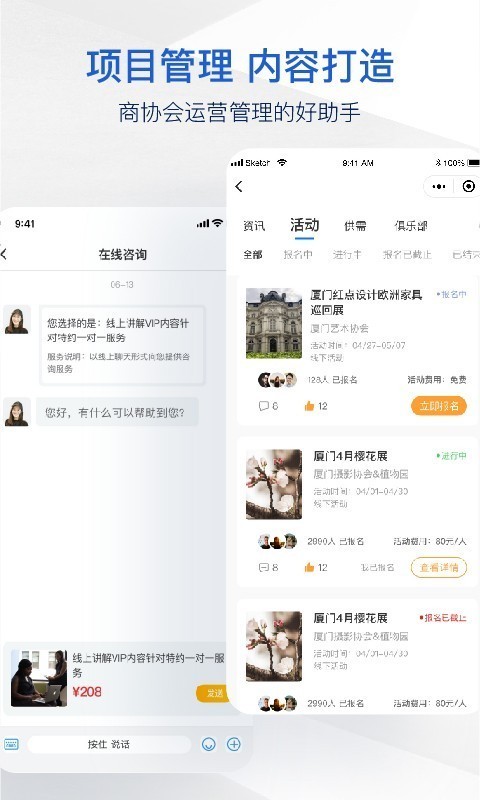This screenshot has width=480, height=800.
Task: Tap agent avatar beside 您好 message
Action: tap(17, 412)
